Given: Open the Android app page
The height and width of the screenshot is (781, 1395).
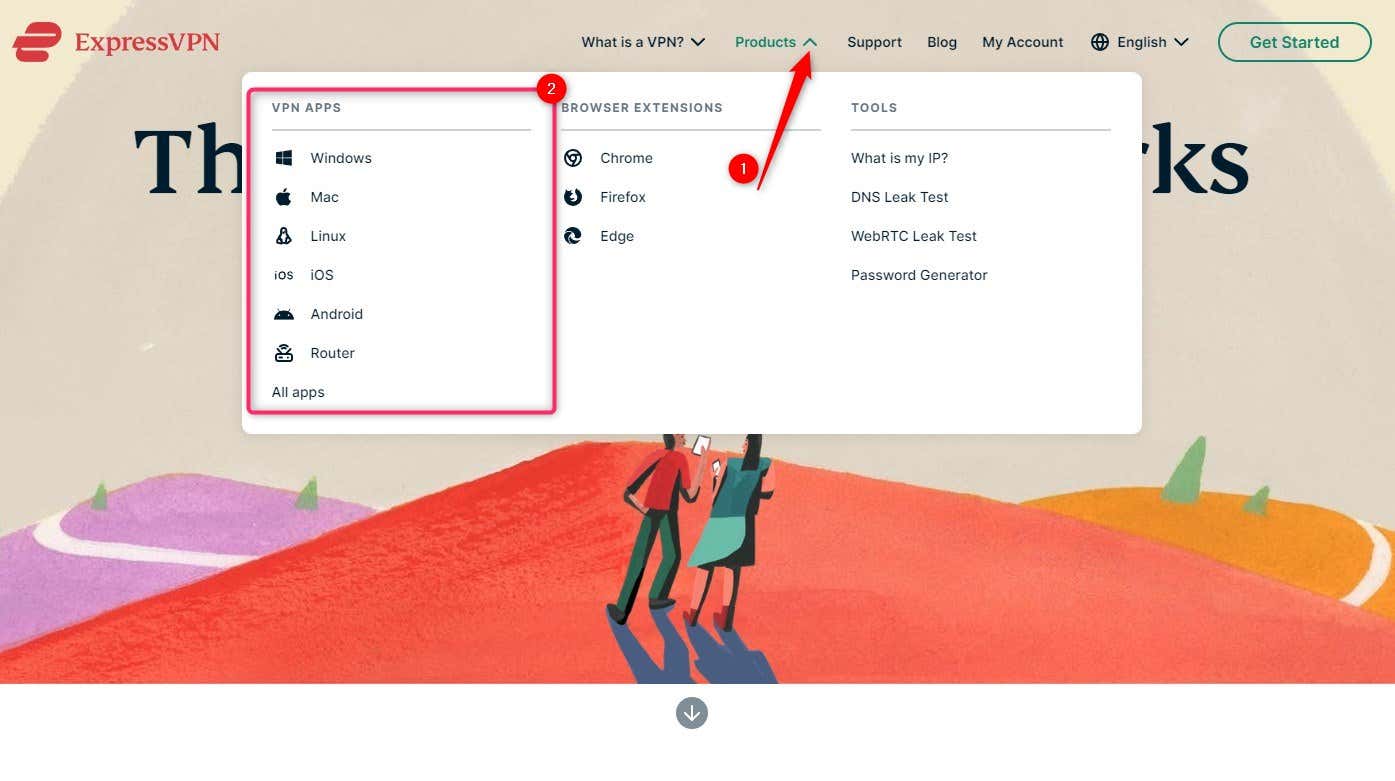Looking at the screenshot, I should [336, 314].
